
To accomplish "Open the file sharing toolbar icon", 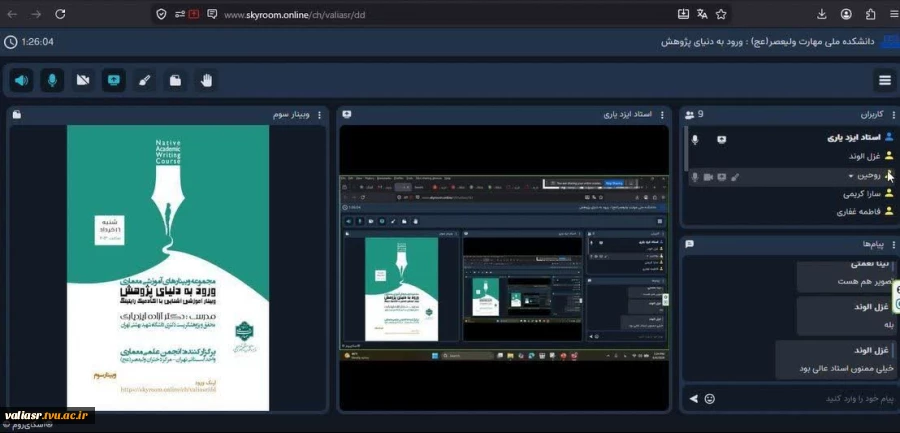I will click(x=175, y=80).
